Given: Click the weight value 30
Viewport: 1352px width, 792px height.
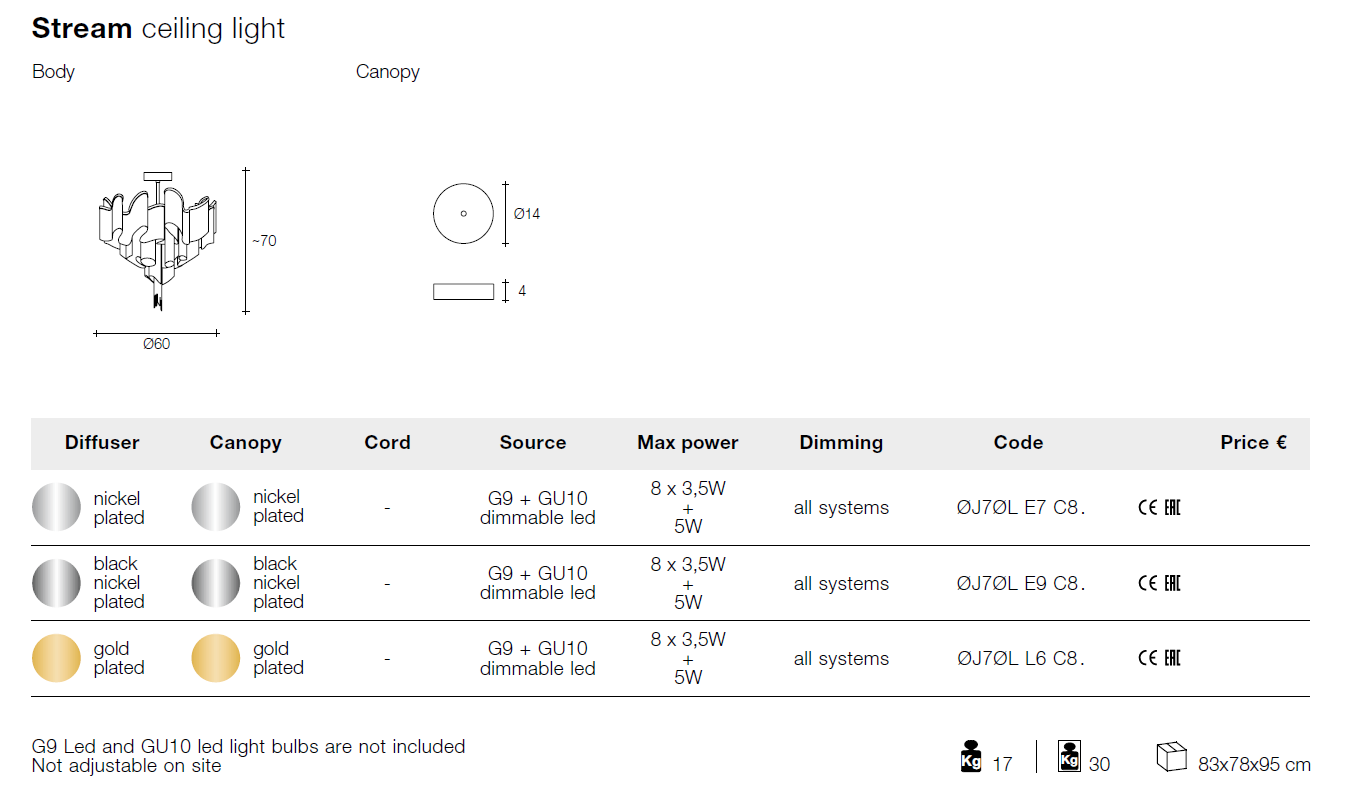Looking at the screenshot, I should 1099,765.
